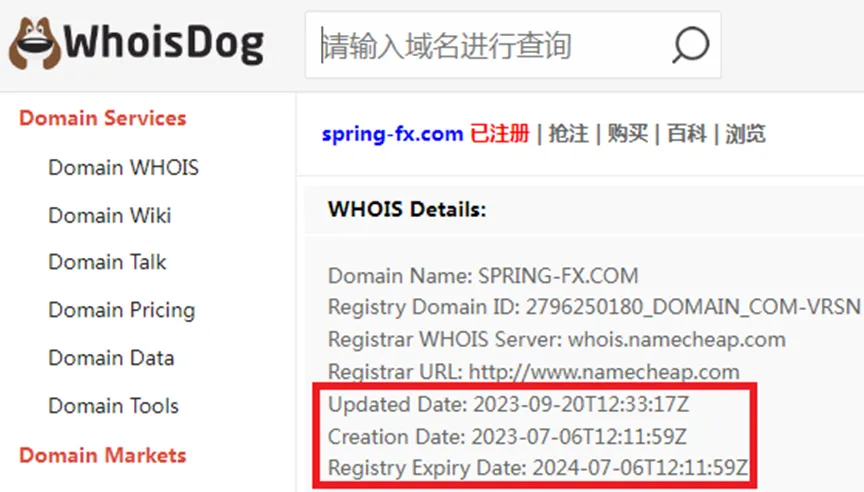Viewport: 864px width, 492px height.
Task: Click the red 已注册 status label
Action: [x=500, y=134]
